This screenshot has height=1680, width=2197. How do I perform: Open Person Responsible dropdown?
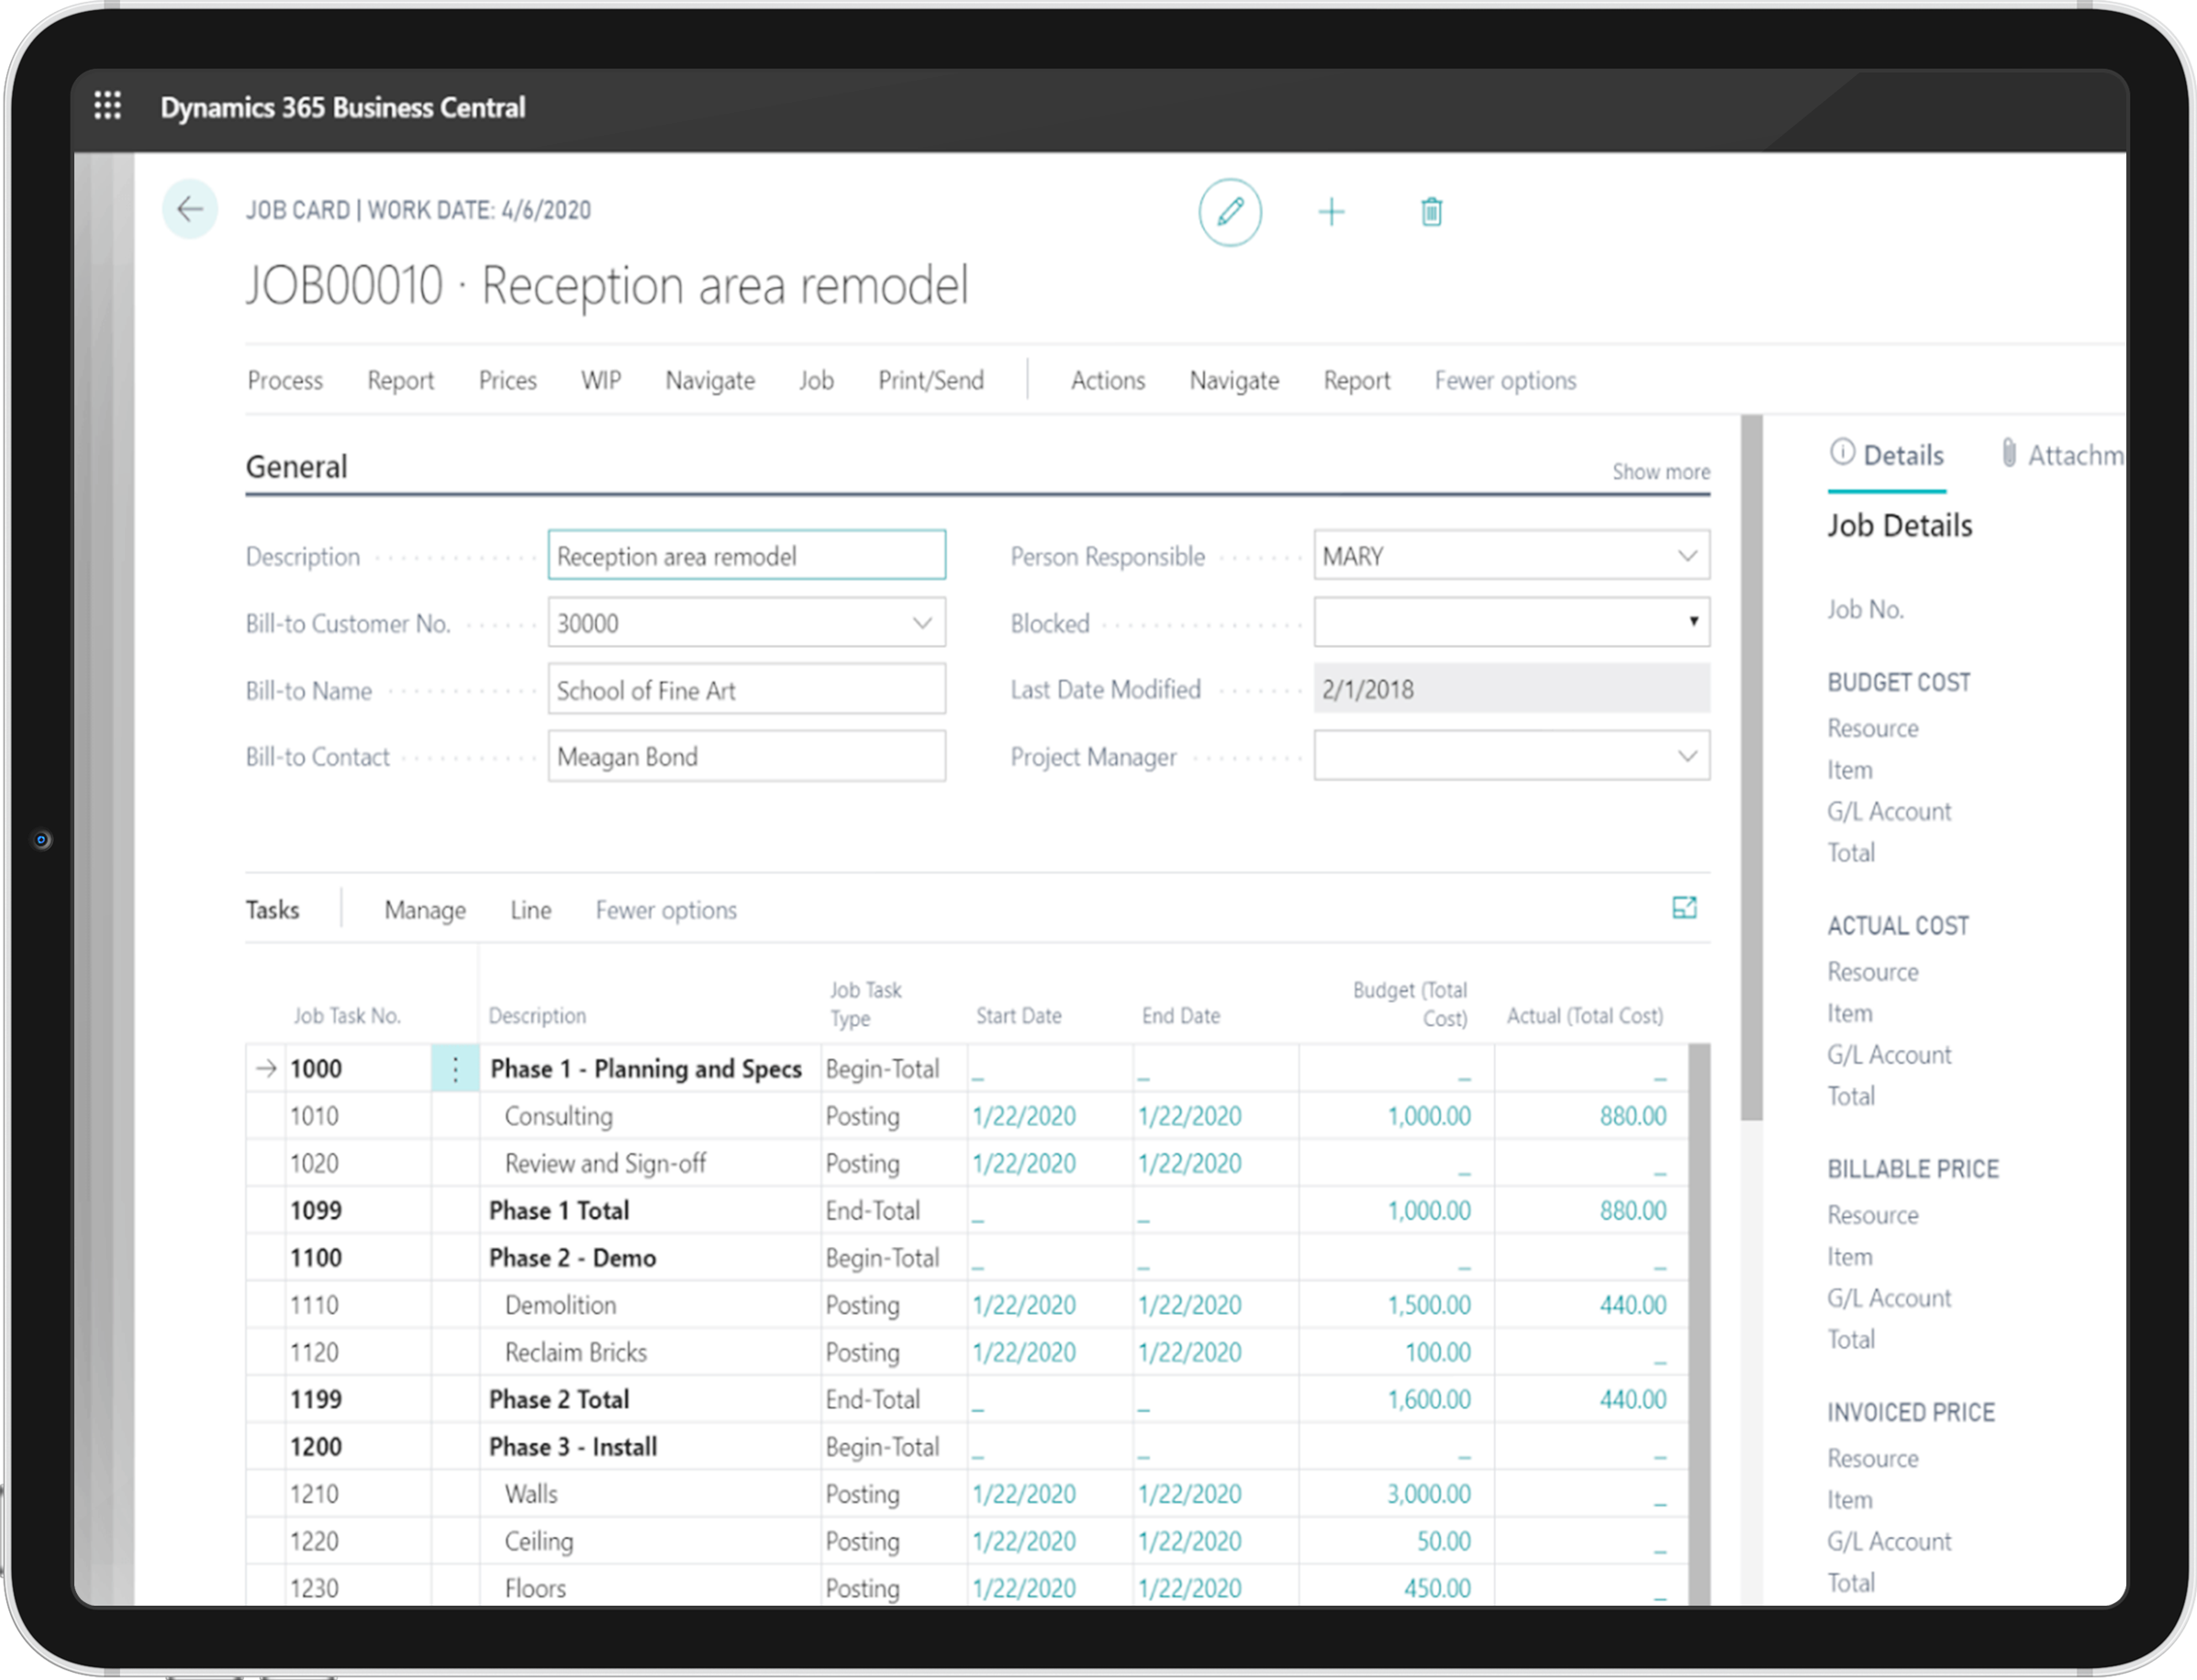pos(1687,556)
